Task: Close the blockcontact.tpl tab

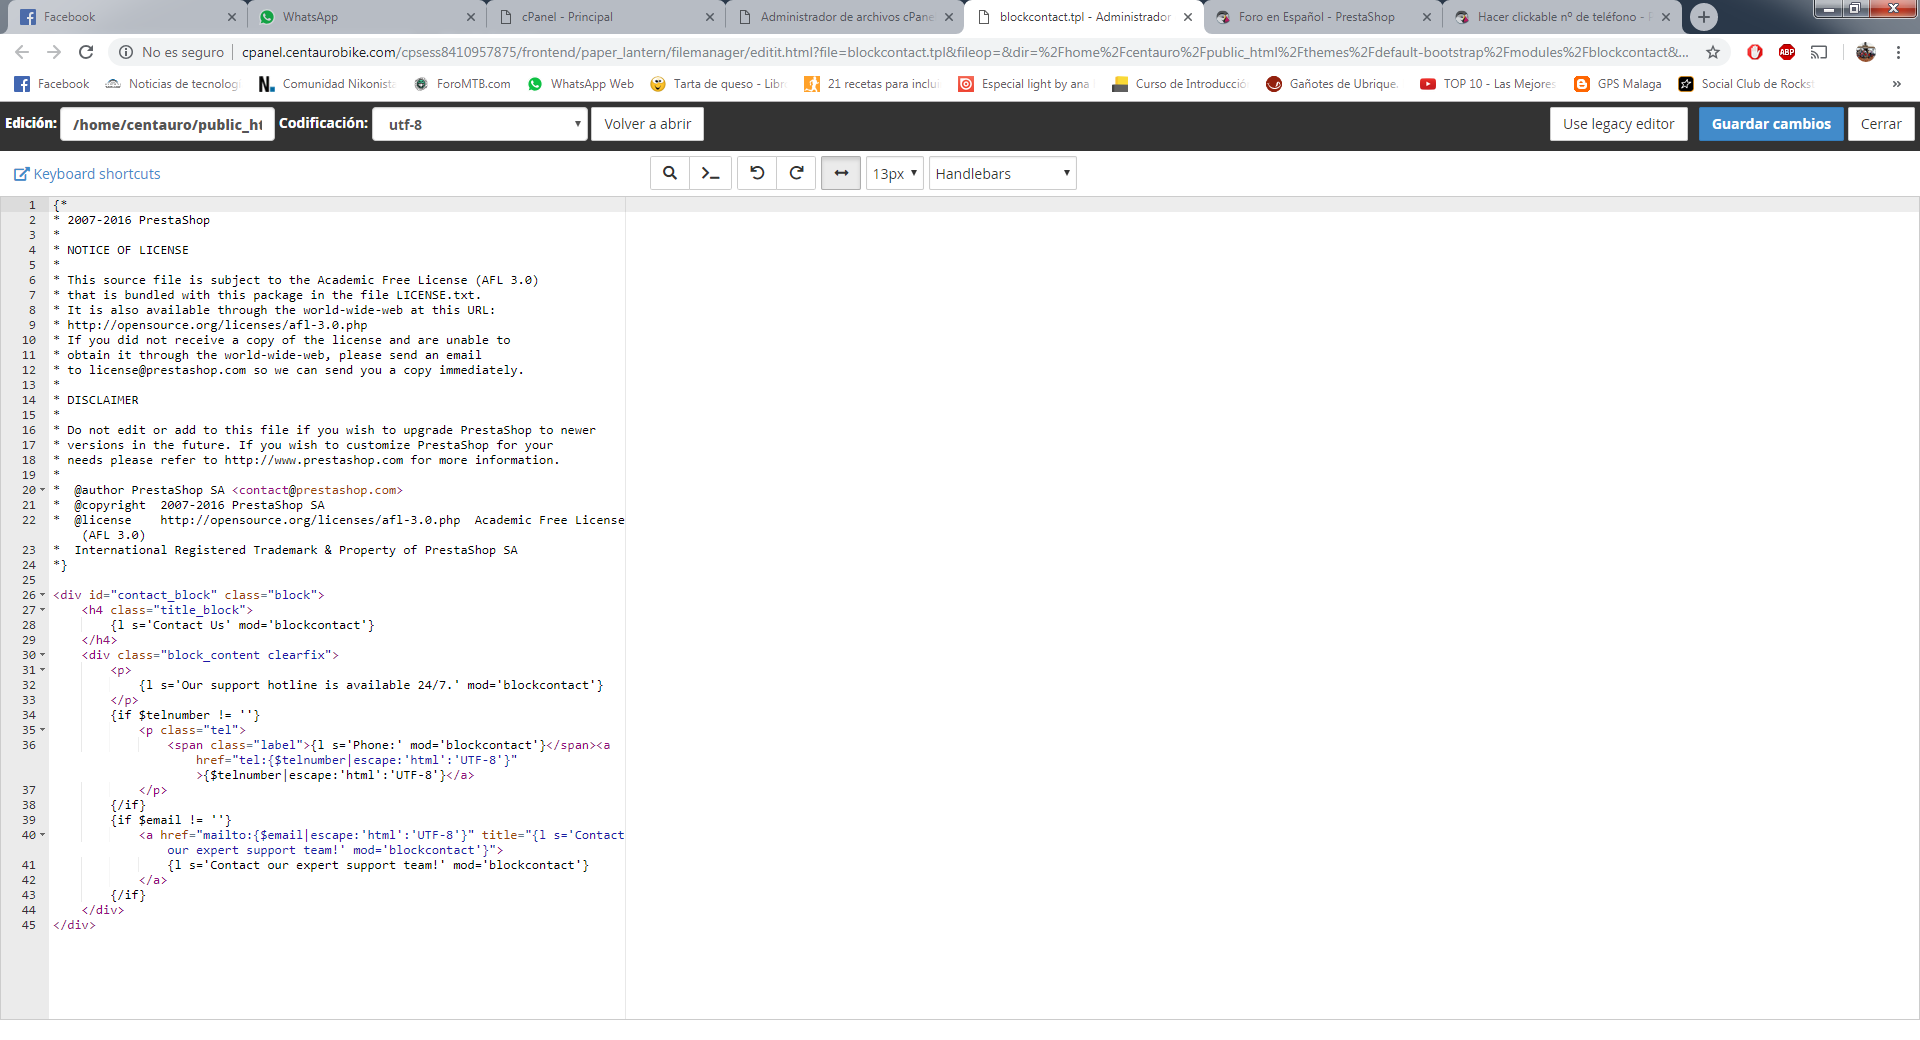Action: click(x=1188, y=17)
